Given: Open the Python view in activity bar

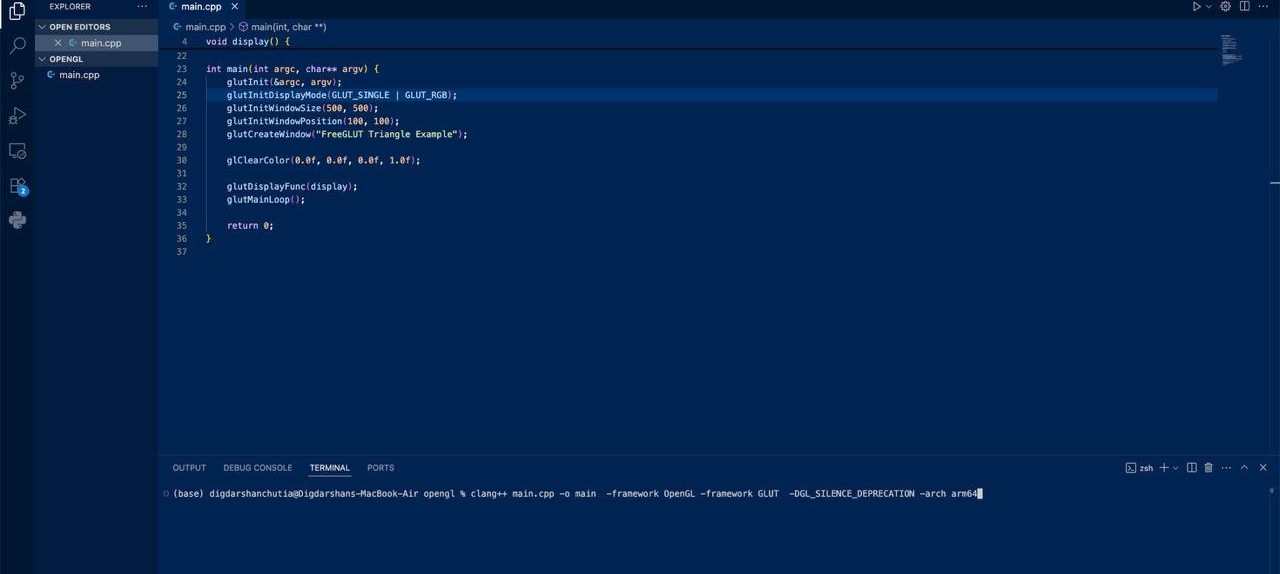Looking at the screenshot, I should click(17, 221).
